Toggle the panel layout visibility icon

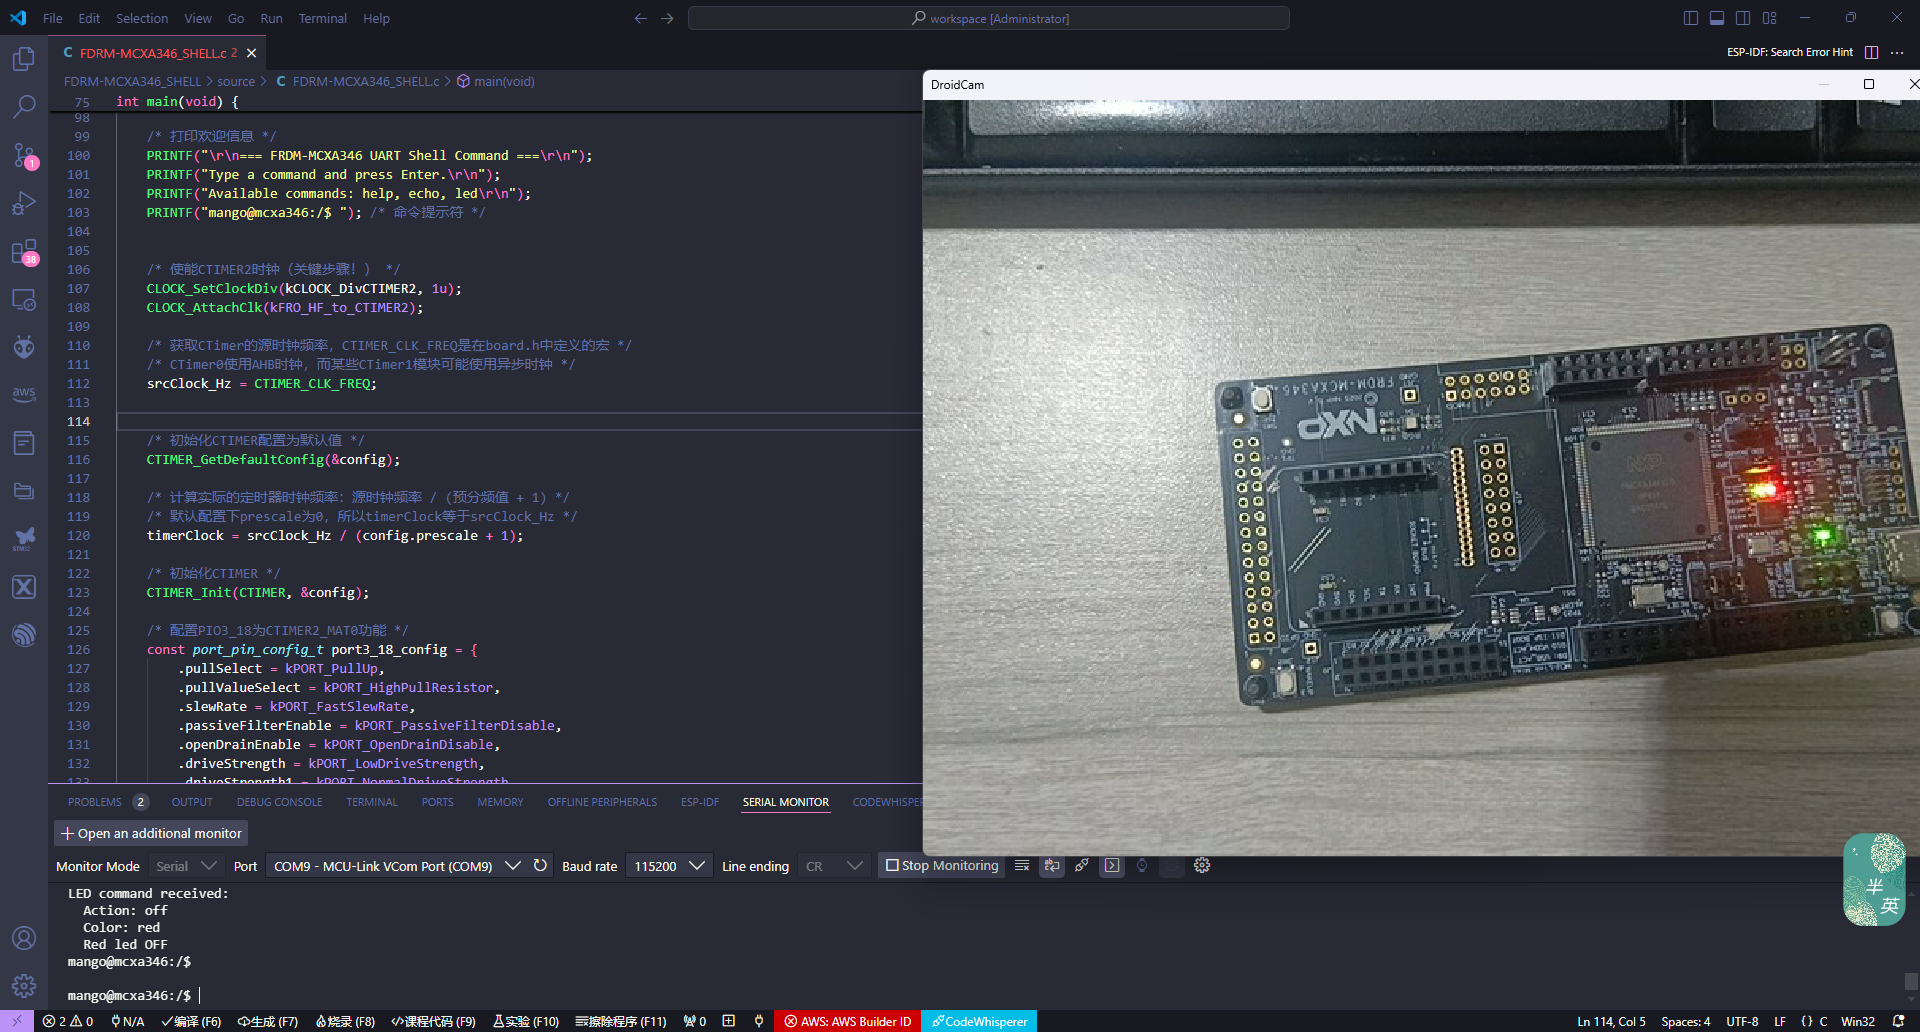click(x=1717, y=18)
